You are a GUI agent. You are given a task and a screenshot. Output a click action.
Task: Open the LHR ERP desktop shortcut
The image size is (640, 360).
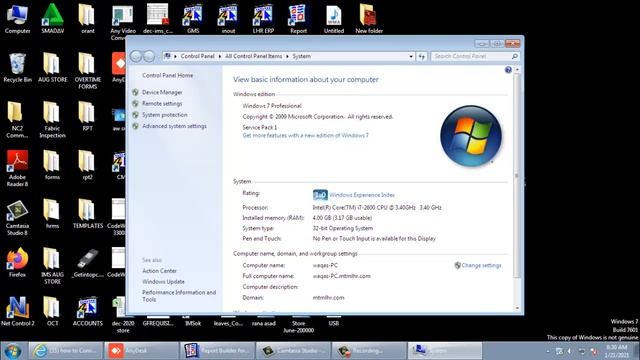coord(263,18)
